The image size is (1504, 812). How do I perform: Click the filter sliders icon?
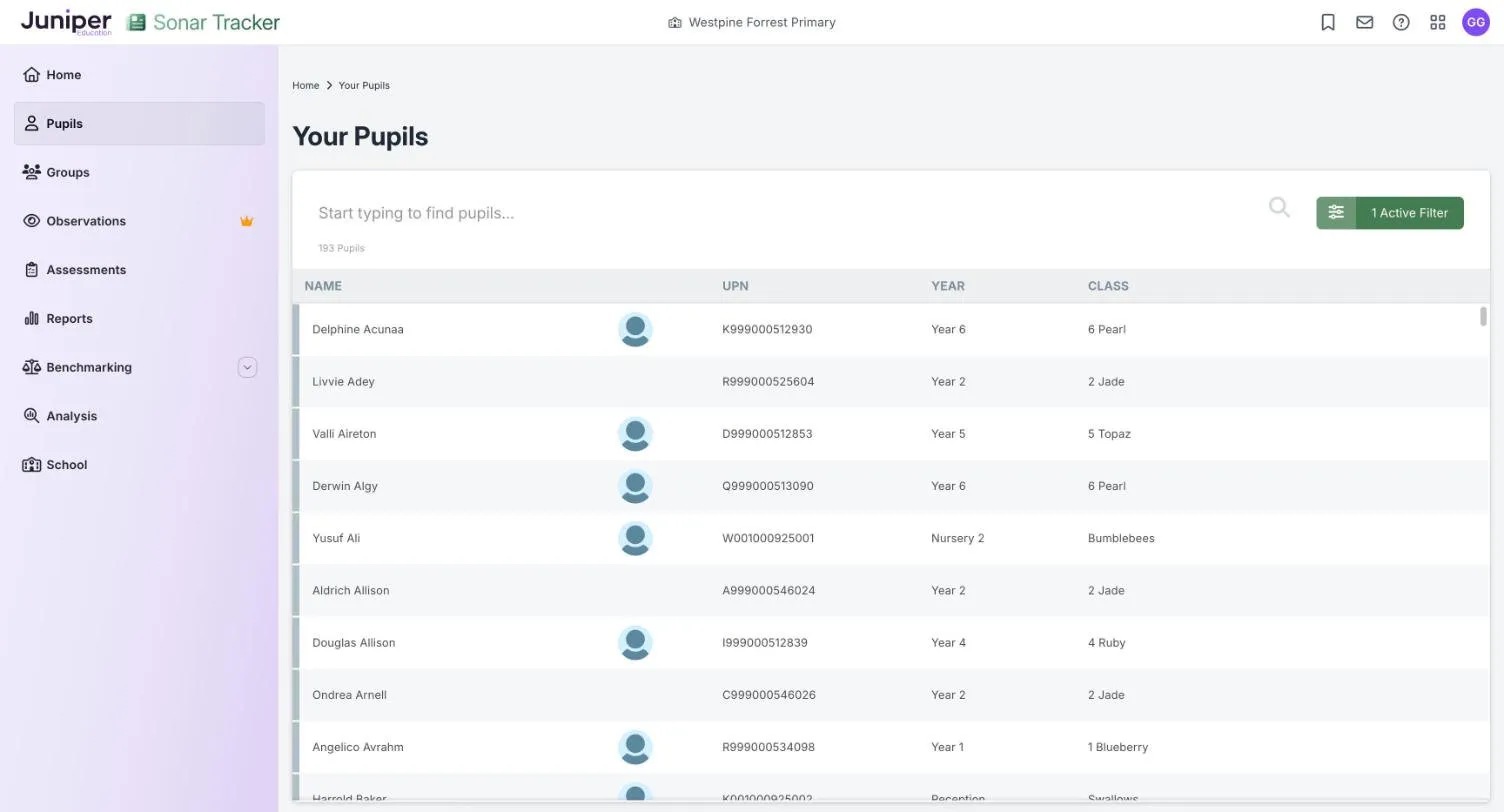tap(1336, 213)
